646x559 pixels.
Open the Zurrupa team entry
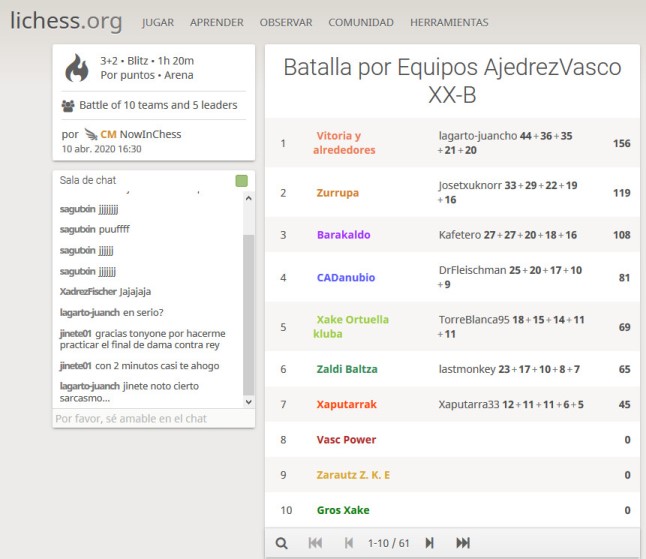point(337,193)
